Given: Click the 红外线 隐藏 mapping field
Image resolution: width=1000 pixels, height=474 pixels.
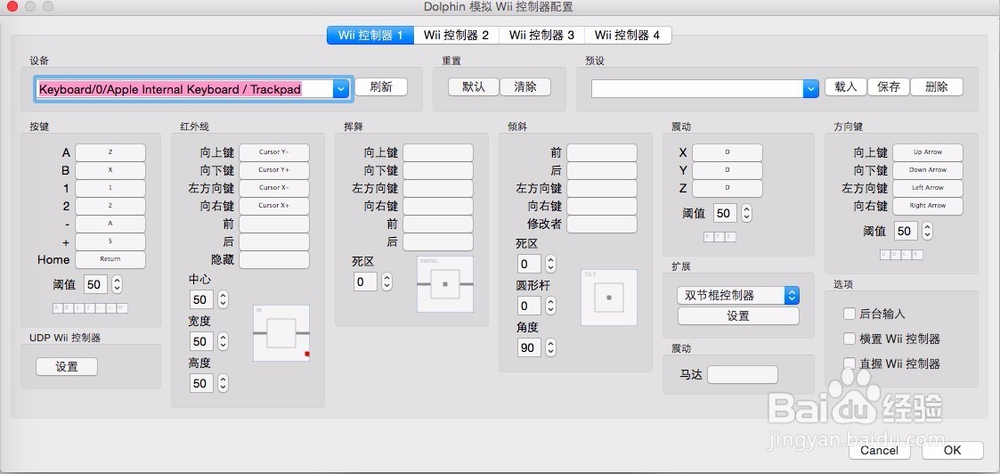Looking at the screenshot, I should click(x=274, y=260).
